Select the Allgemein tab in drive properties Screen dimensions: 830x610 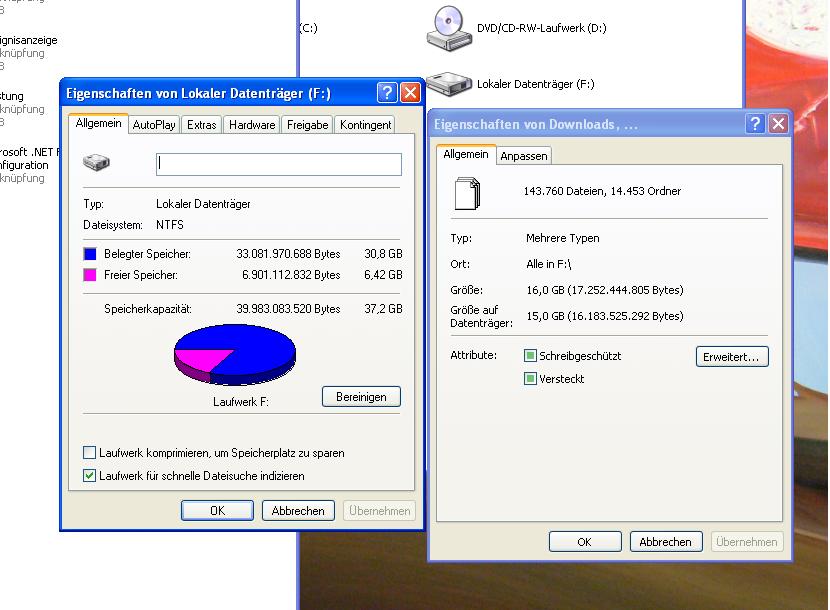click(x=98, y=123)
